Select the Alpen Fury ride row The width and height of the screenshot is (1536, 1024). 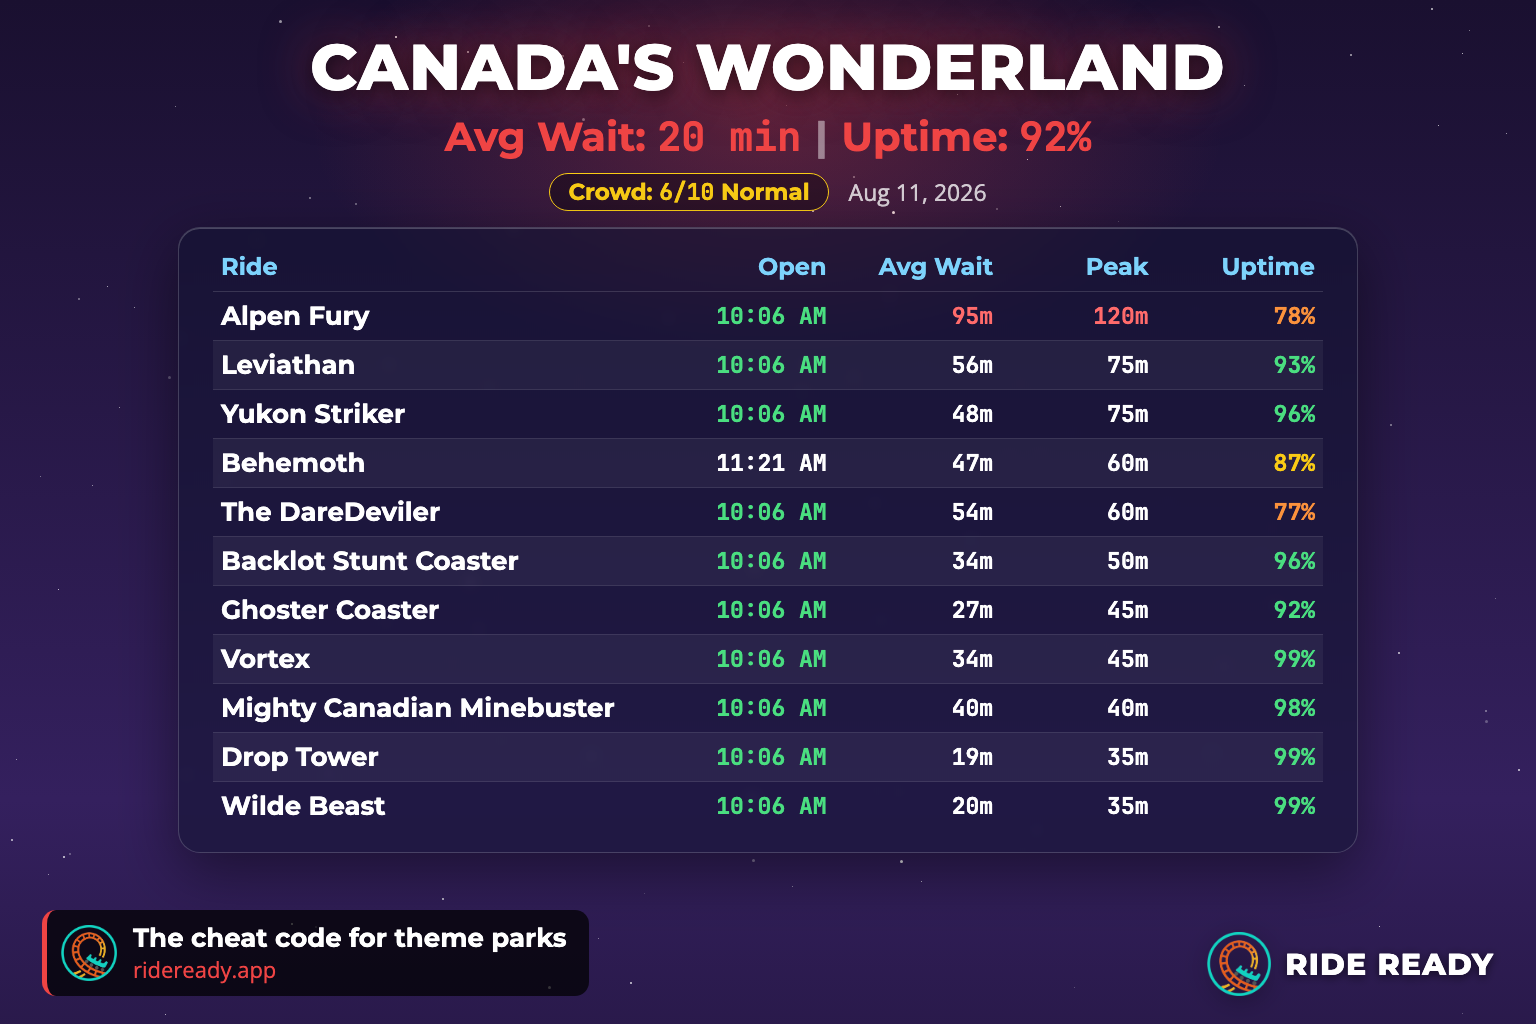point(767,316)
